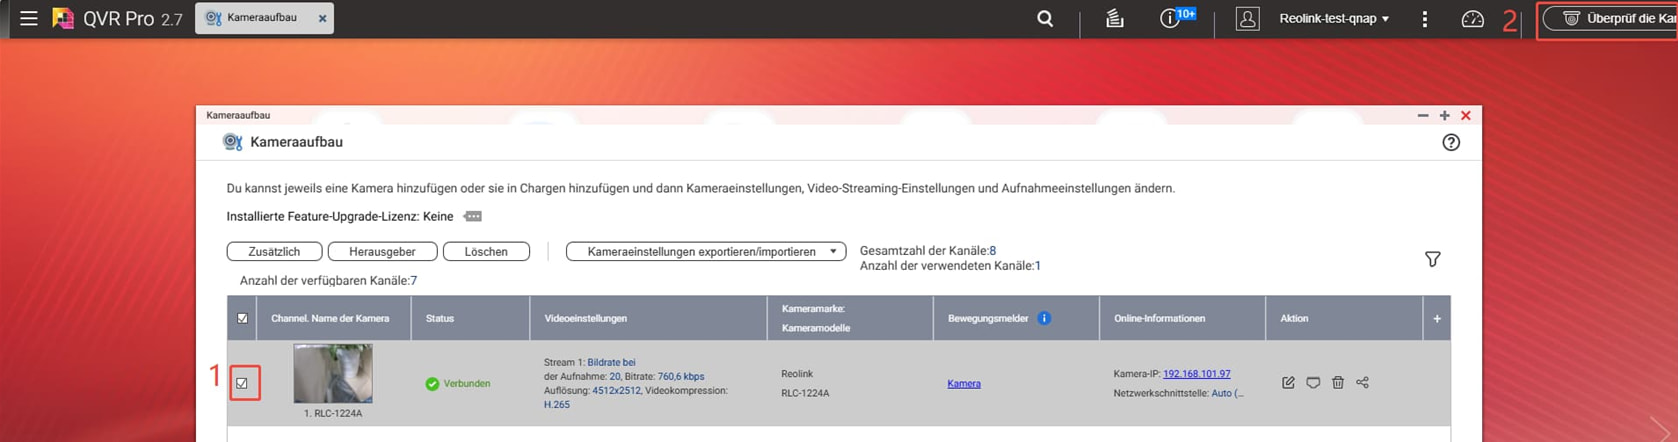Click green connected status checkmark icon
This screenshot has height=442, width=1678.
432,383
